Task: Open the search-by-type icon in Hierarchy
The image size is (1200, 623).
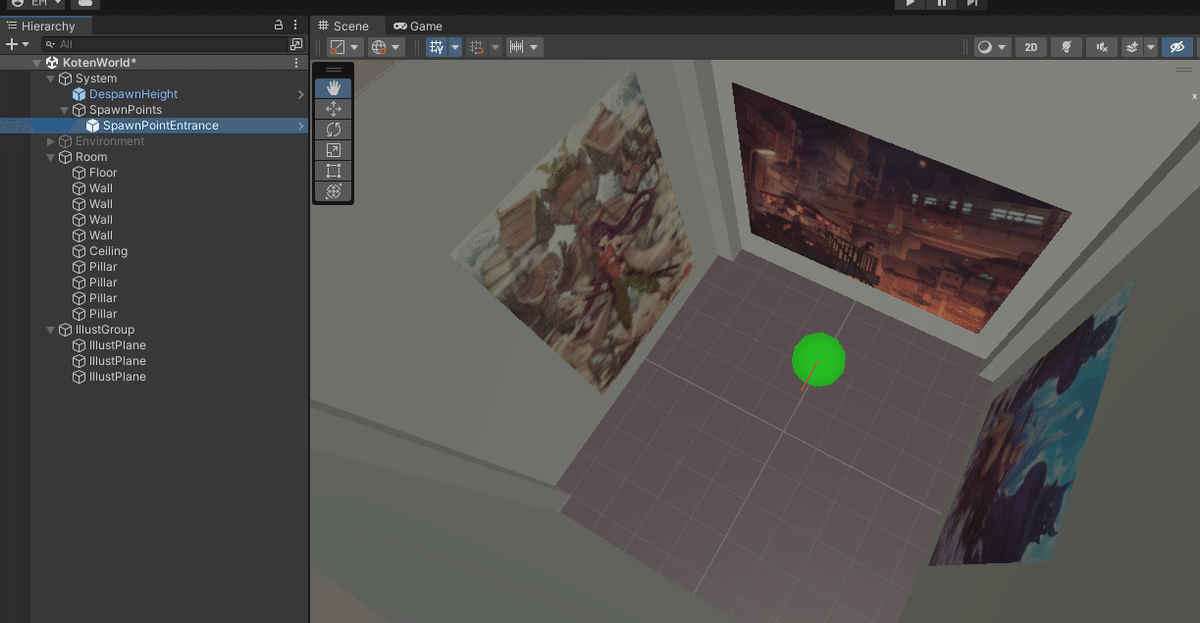Action: click(296, 44)
